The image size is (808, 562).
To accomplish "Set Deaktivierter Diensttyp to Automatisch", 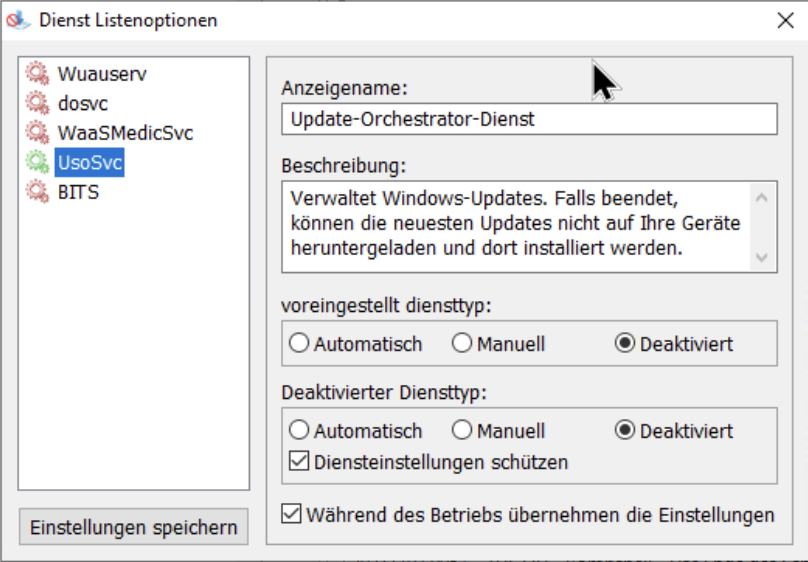I will pos(298,432).
